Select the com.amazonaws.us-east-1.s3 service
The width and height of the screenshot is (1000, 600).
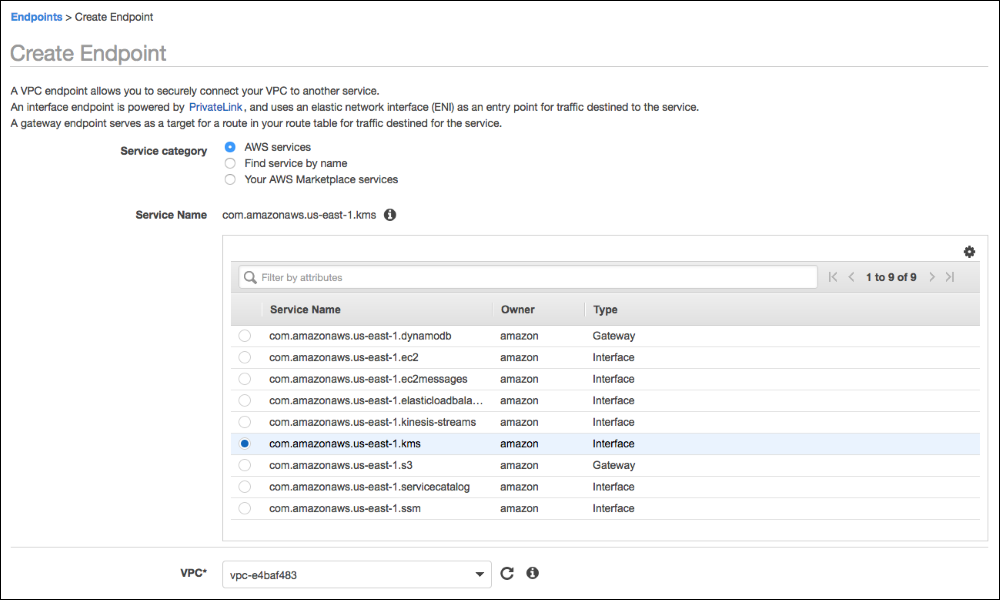pos(245,465)
